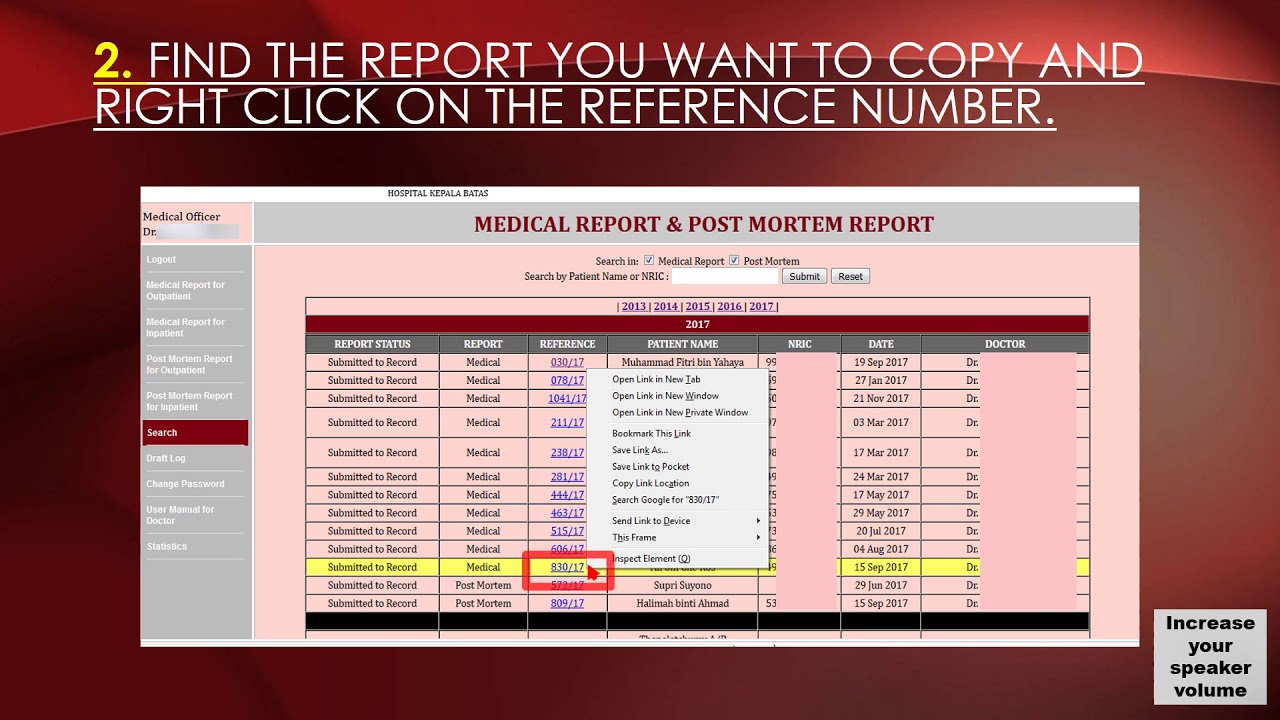This screenshot has height=720, width=1280.
Task: Click the PATIENT NAME column header
Action: (x=683, y=344)
